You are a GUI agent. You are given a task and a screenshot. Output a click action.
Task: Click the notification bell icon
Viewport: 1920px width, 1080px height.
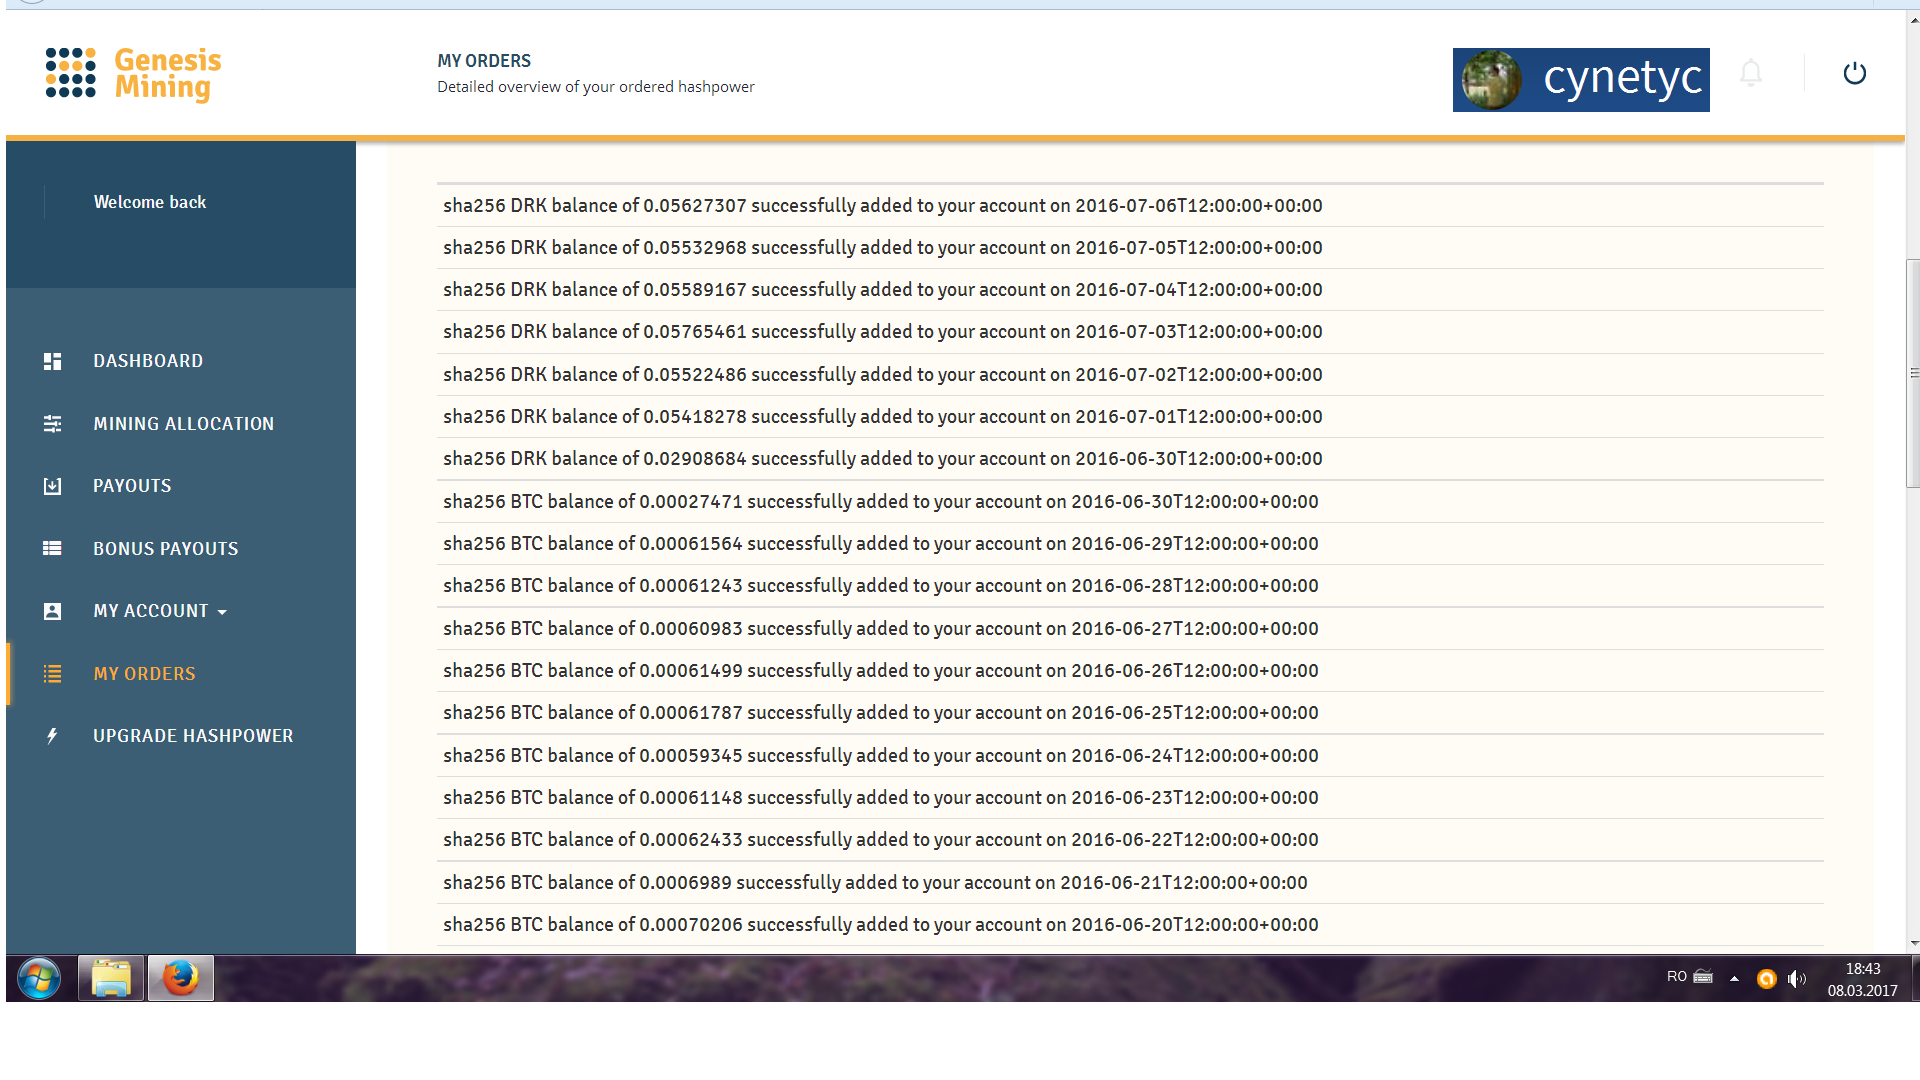(1750, 73)
